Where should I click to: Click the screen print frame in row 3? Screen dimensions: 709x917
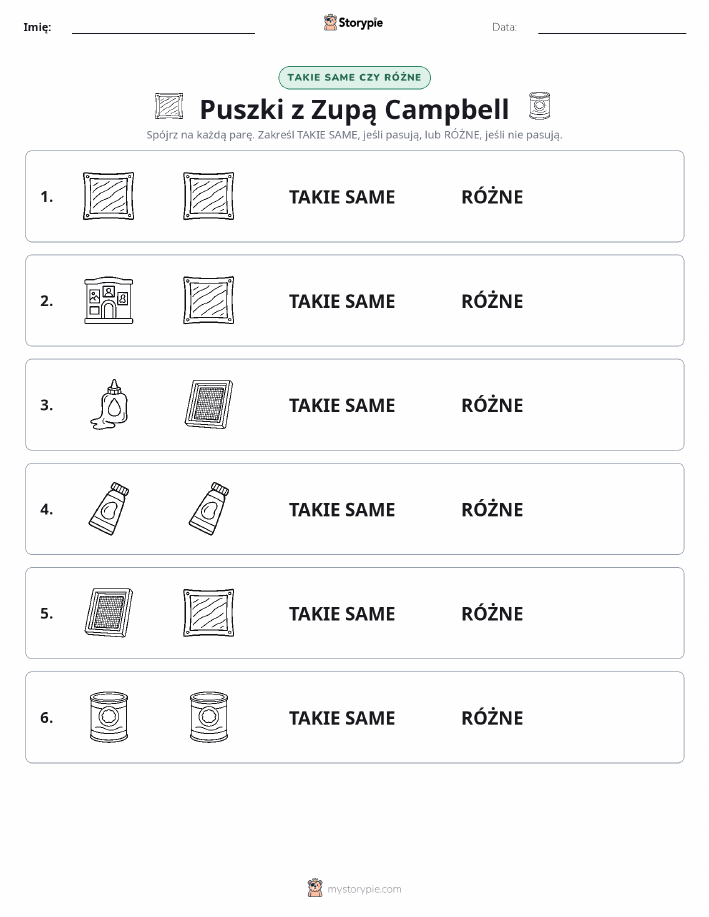(x=209, y=404)
